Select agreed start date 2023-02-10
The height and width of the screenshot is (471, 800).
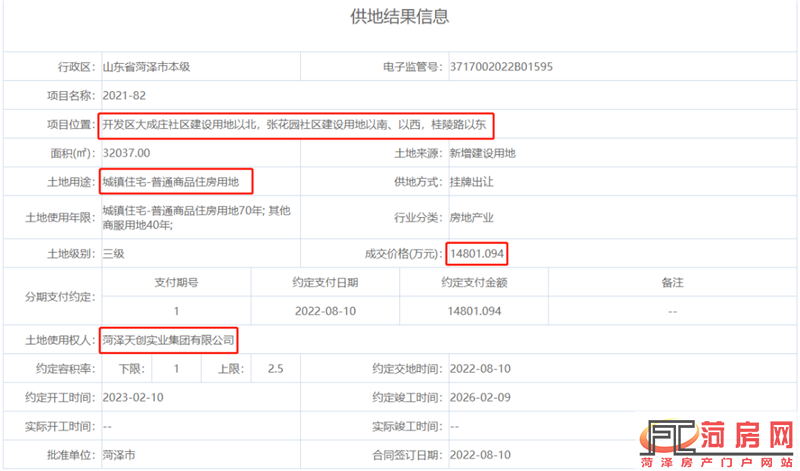click(x=133, y=398)
